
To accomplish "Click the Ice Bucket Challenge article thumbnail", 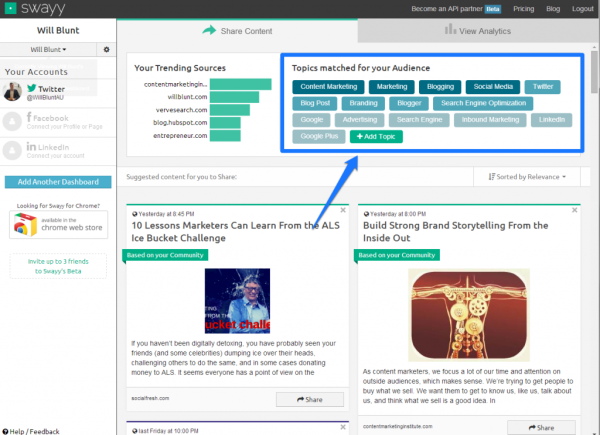I will (x=237, y=301).
